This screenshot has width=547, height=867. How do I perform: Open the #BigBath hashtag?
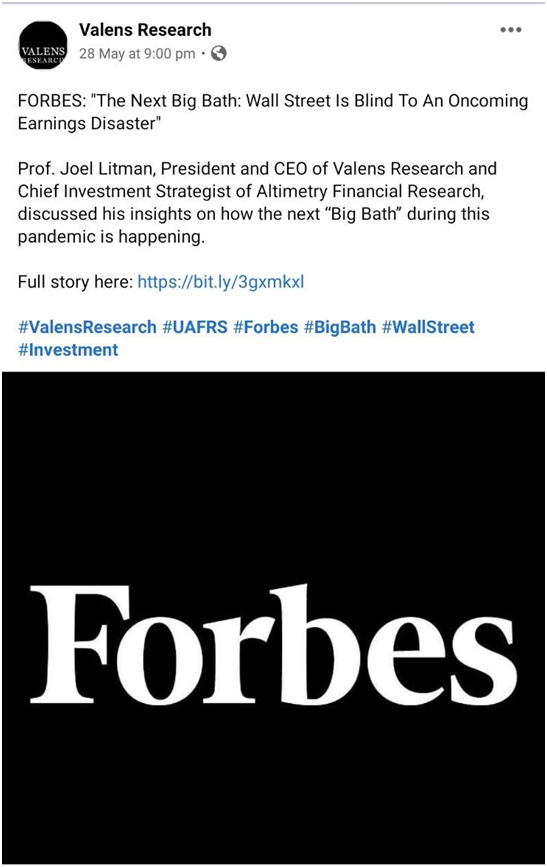pyautogui.click(x=340, y=327)
